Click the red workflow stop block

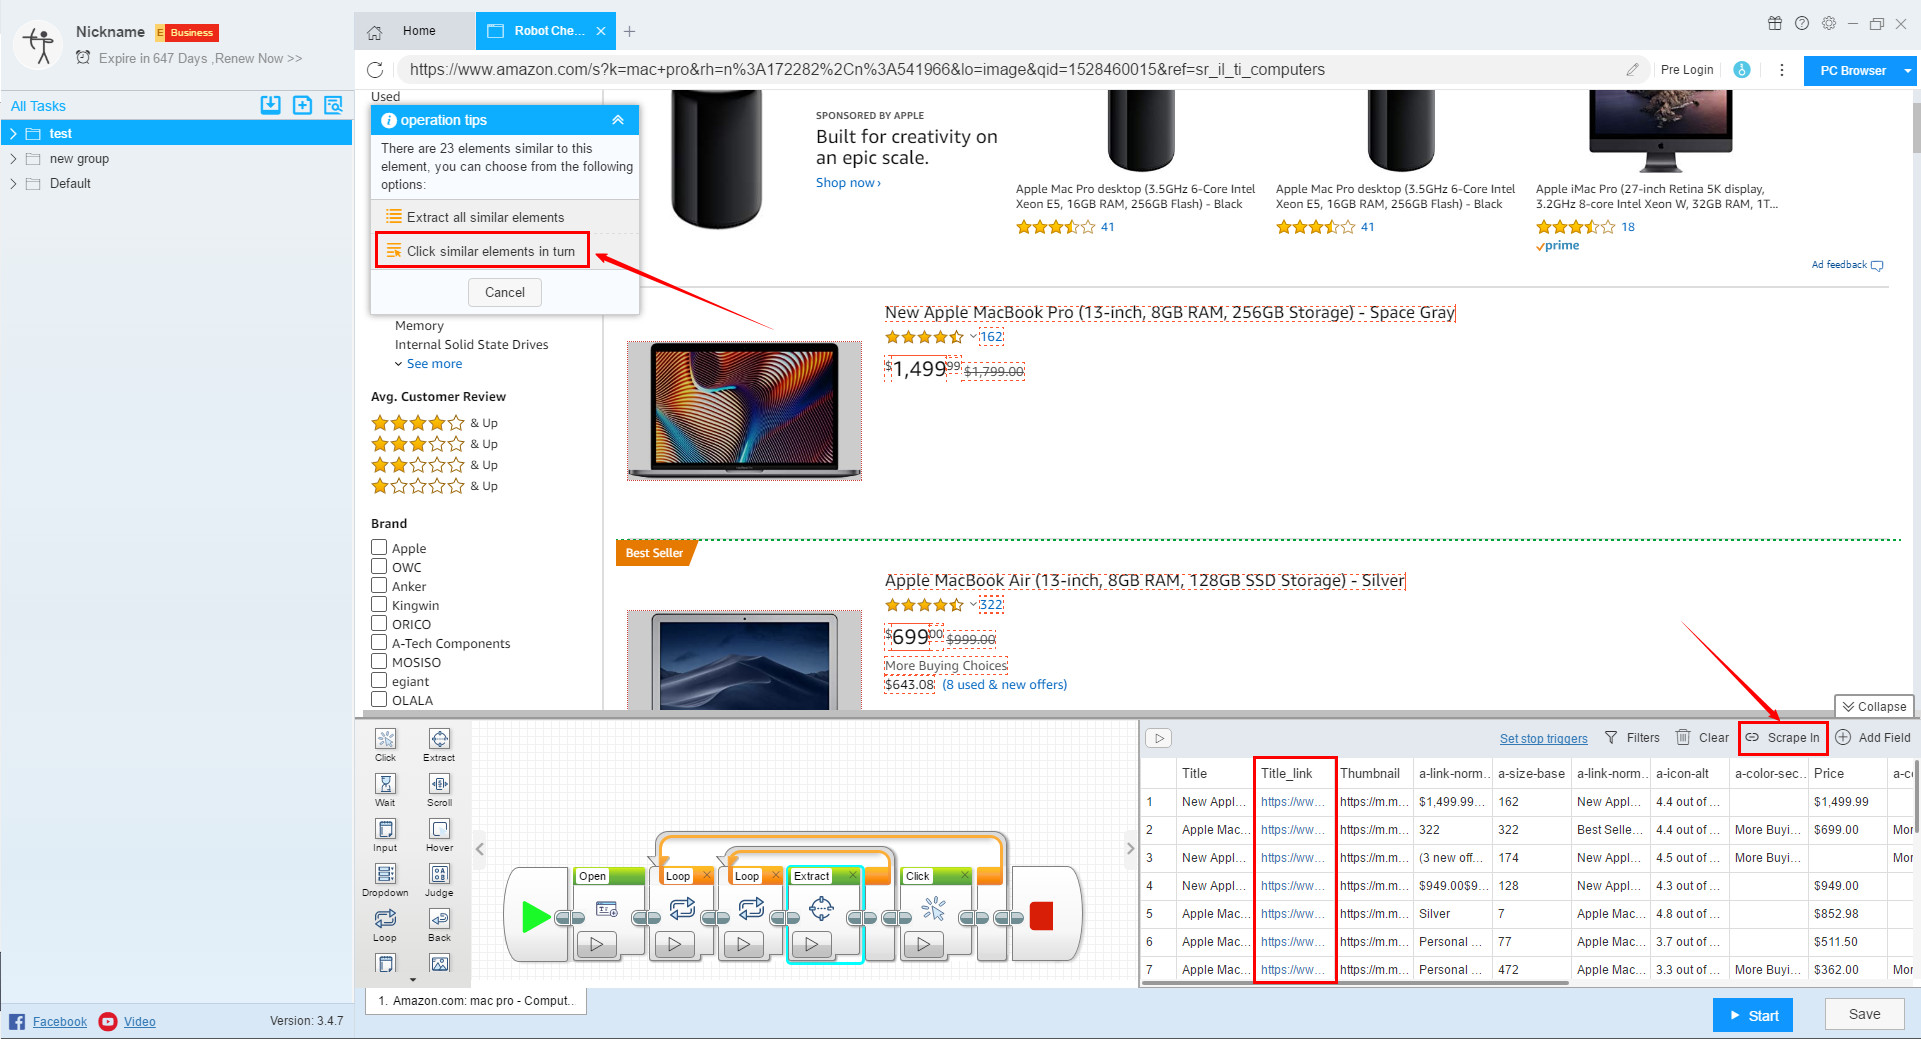pos(1041,916)
